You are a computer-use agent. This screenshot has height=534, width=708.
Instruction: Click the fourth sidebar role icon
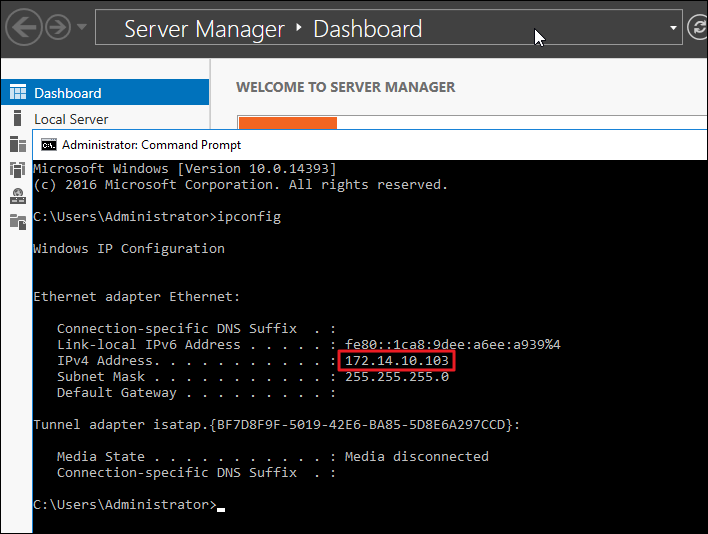(x=18, y=170)
